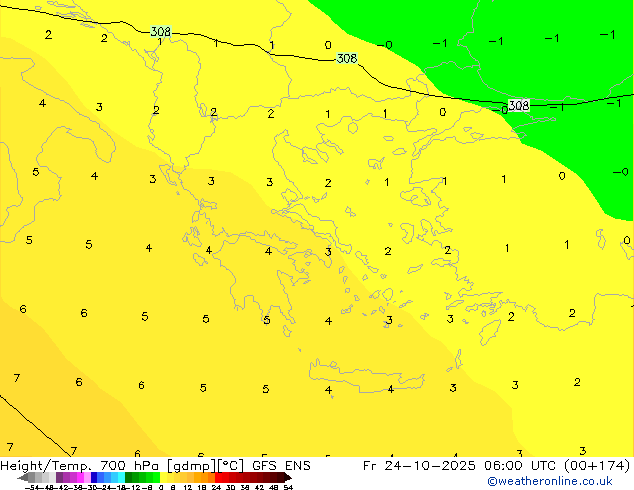Open the weatheronline.co.uk copyright link
The width and height of the screenshot is (634, 490).
[550, 481]
